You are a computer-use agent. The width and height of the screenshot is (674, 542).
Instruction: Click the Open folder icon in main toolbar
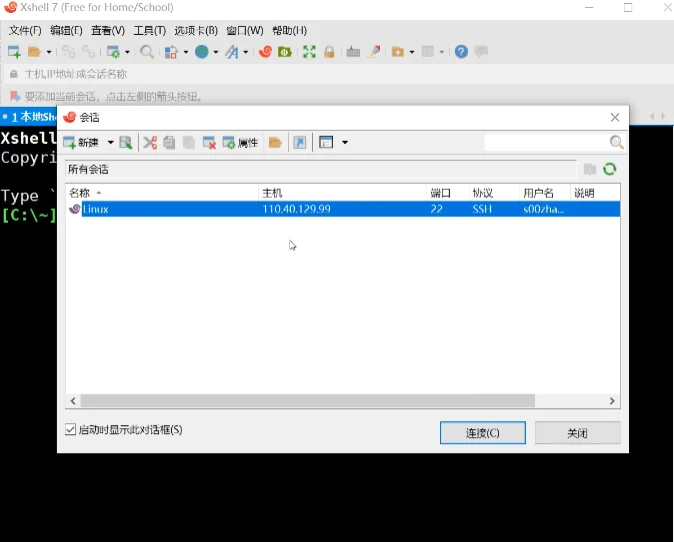(34, 52)
